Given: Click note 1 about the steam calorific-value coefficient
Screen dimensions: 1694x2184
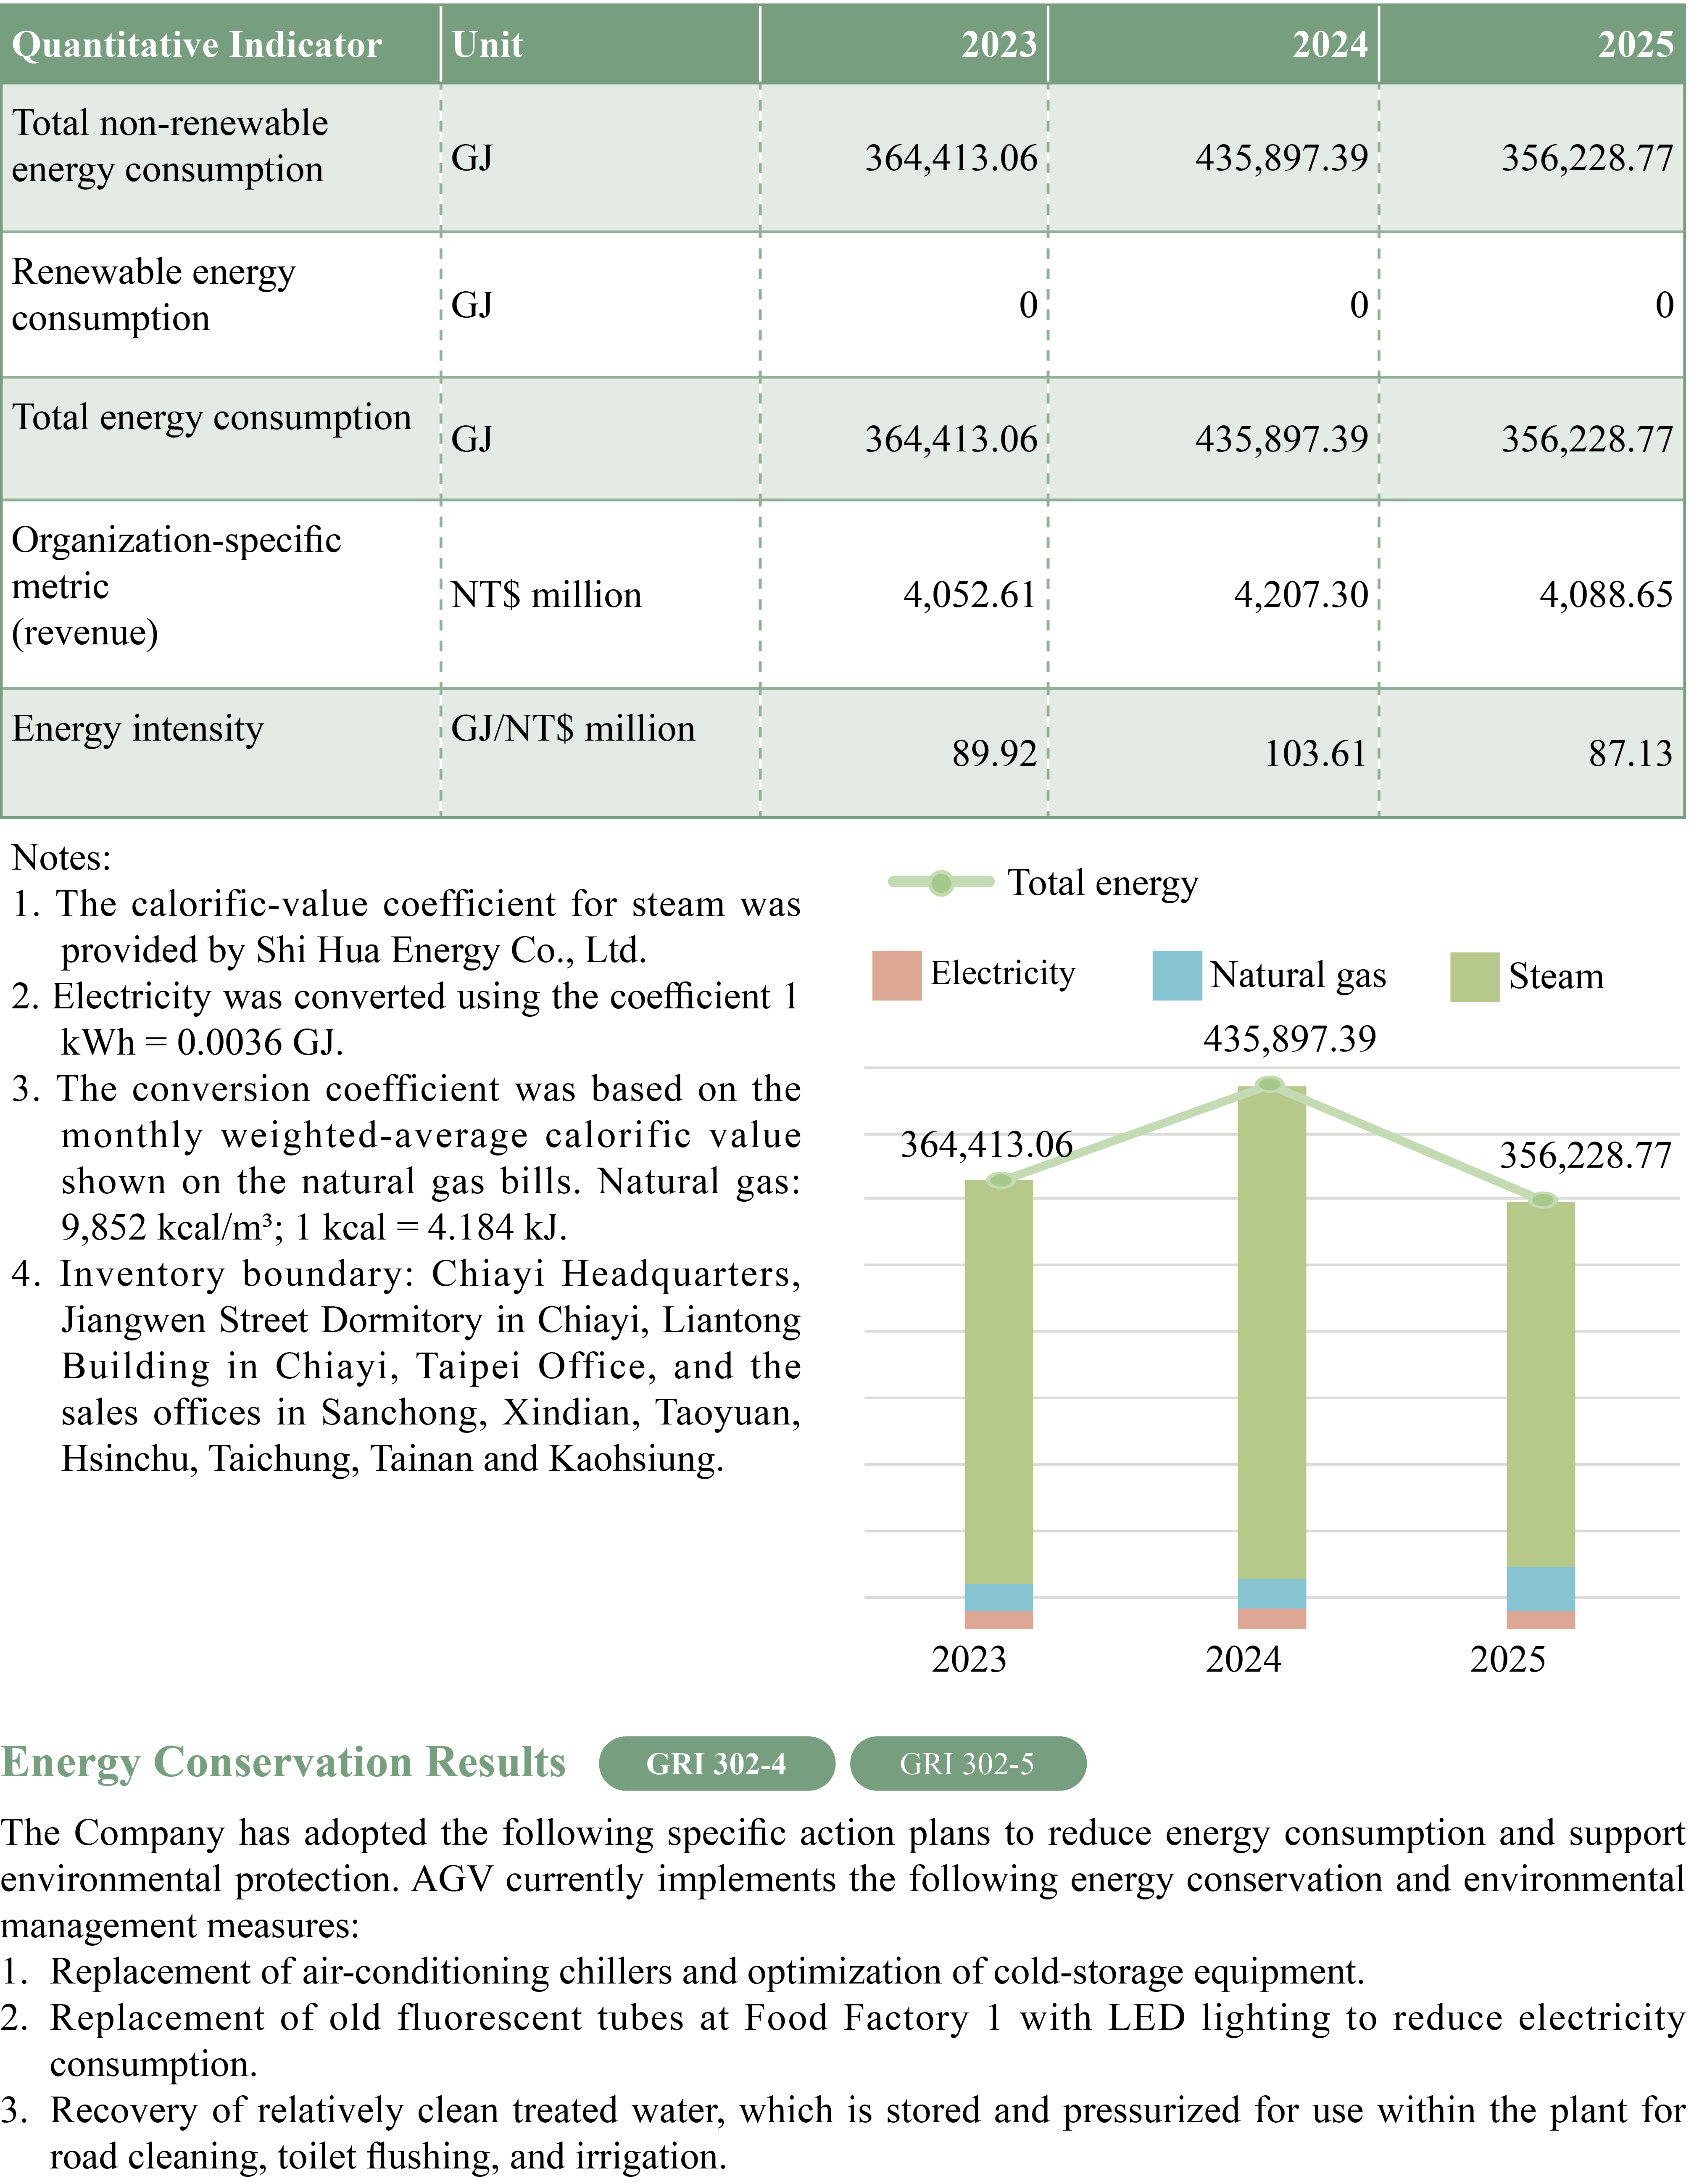Looking at the screenshot, I should 406,927.
